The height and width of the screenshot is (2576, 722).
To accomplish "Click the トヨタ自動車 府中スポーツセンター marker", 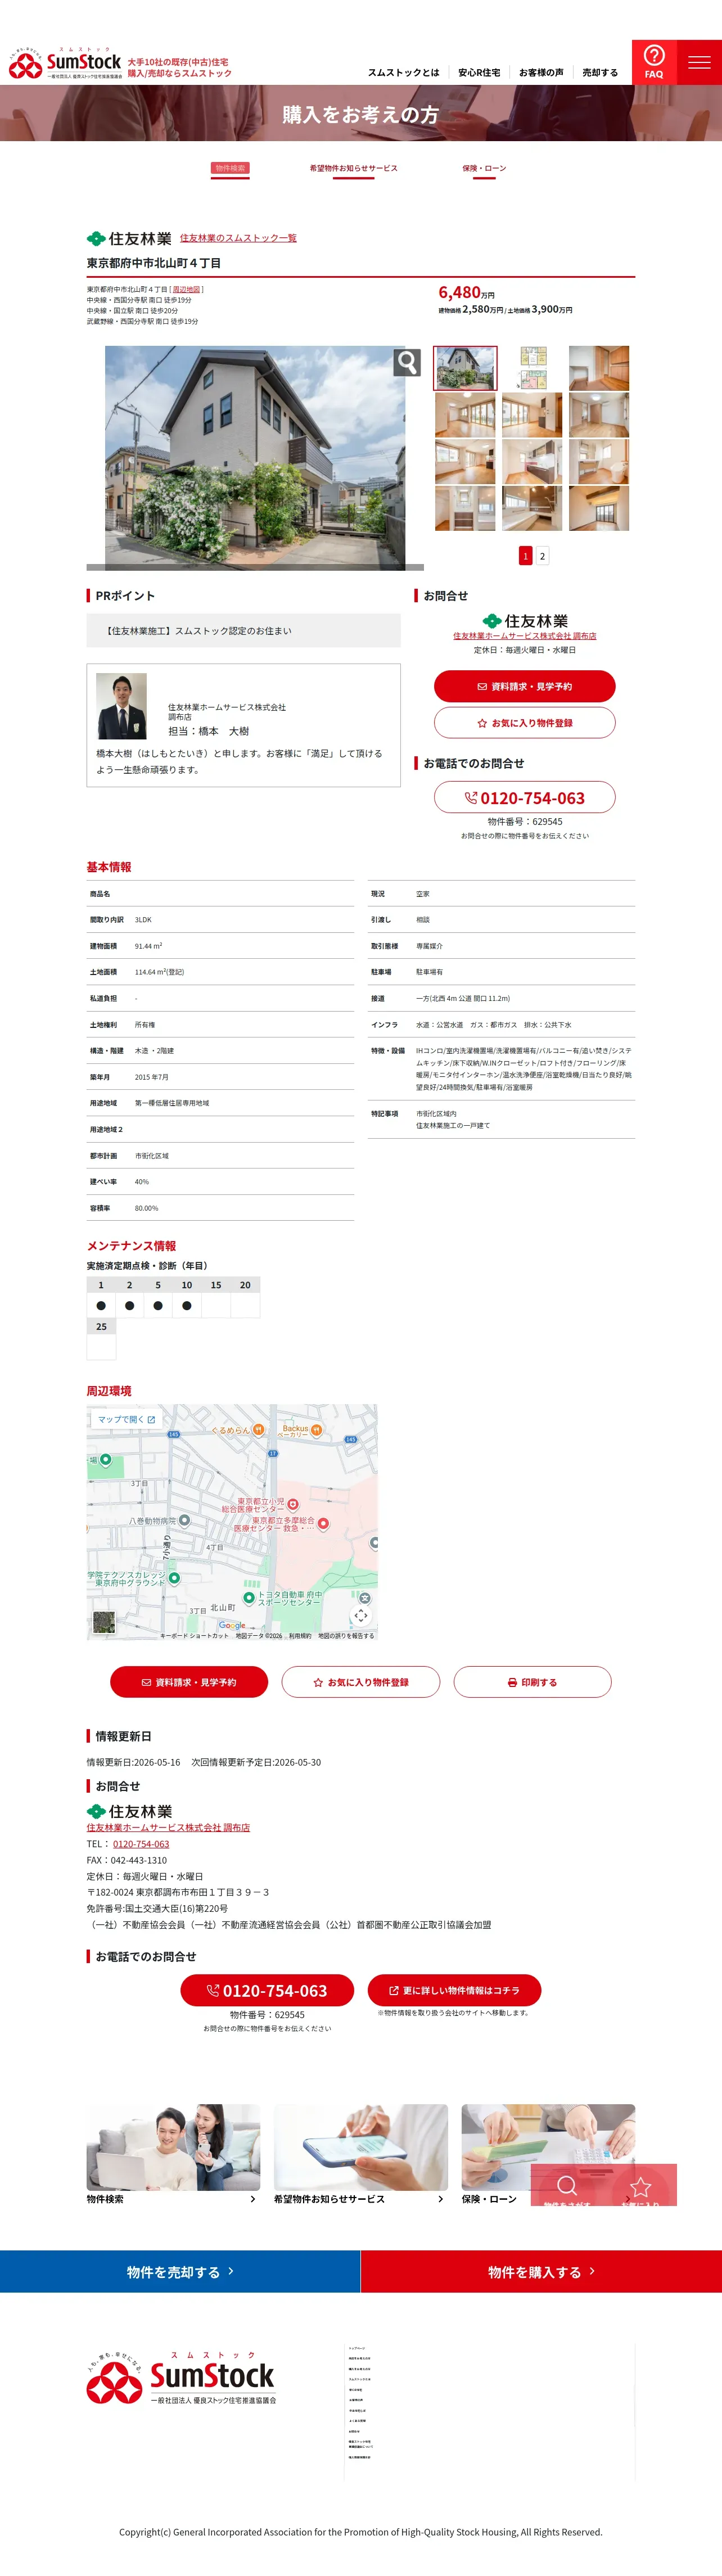I will (249, 1598).
